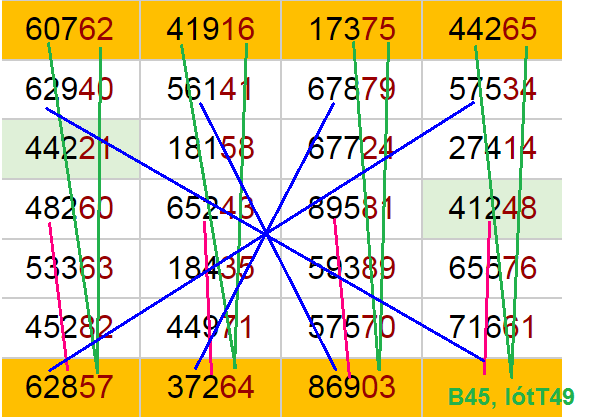Click the bottom orange cell 62857
Viewport: 594px width, 417px height.
pyautogui.click(x=71, y=387)
